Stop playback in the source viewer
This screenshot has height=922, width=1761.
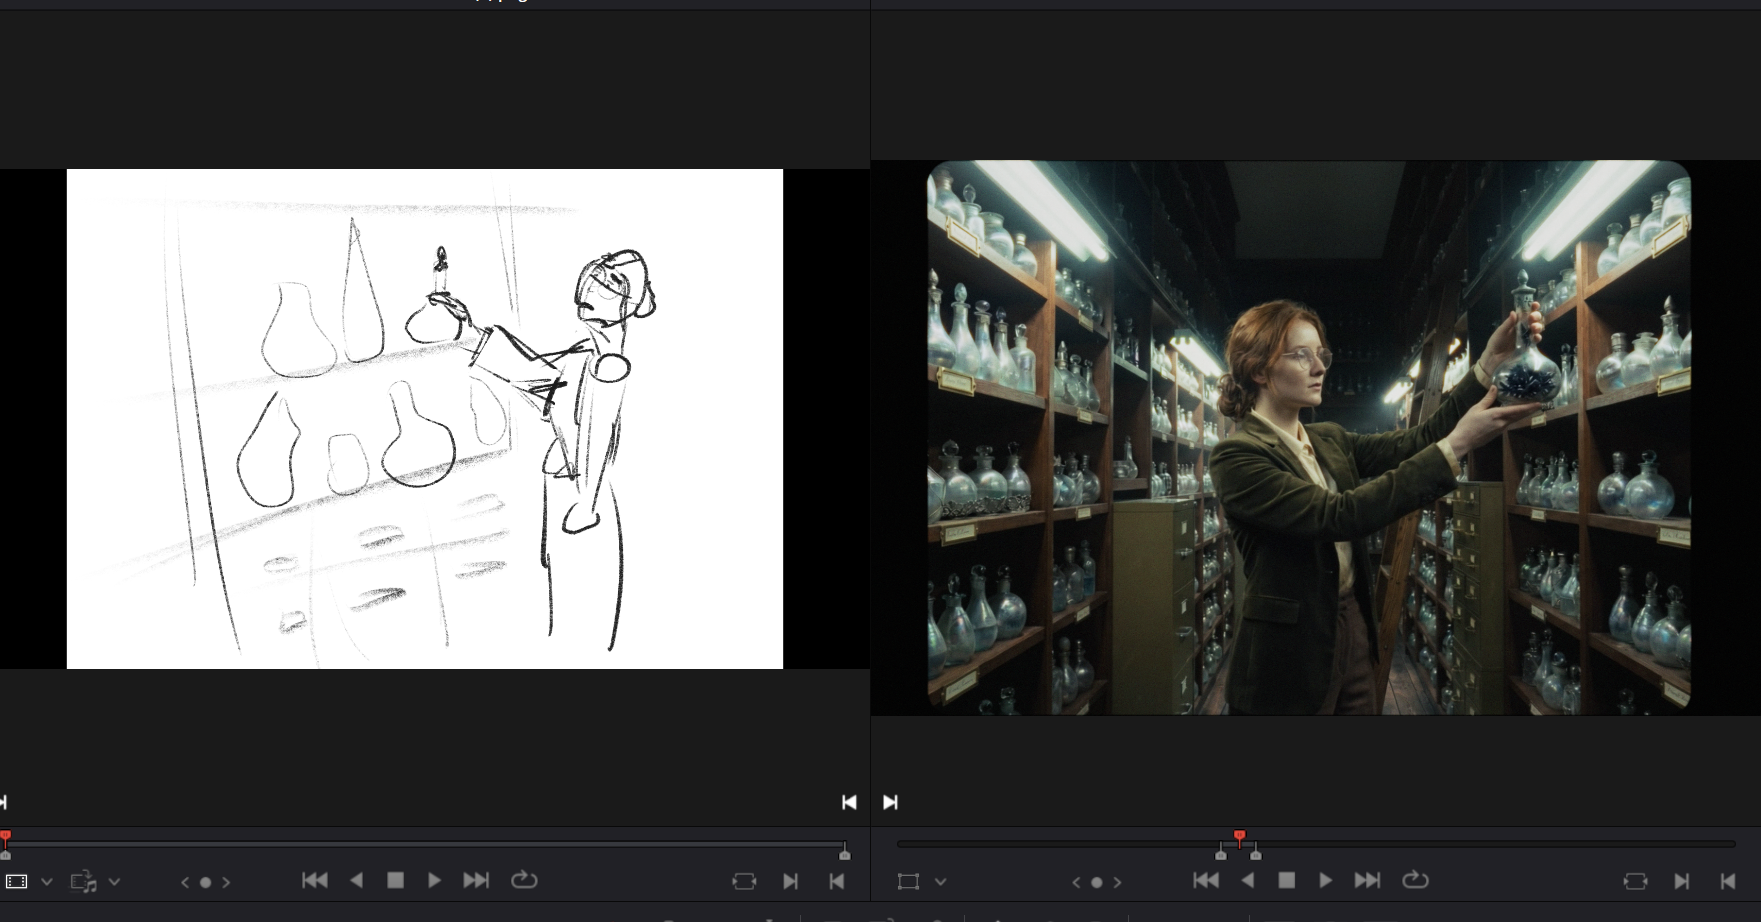click(x=395, y=881)
